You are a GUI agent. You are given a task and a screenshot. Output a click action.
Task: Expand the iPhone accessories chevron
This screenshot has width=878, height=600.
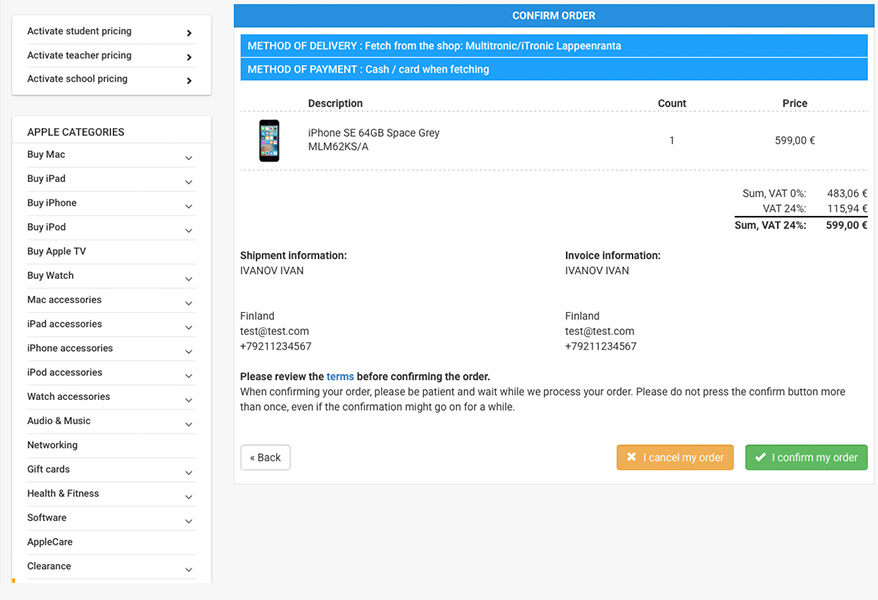click(x=189, y=351)
